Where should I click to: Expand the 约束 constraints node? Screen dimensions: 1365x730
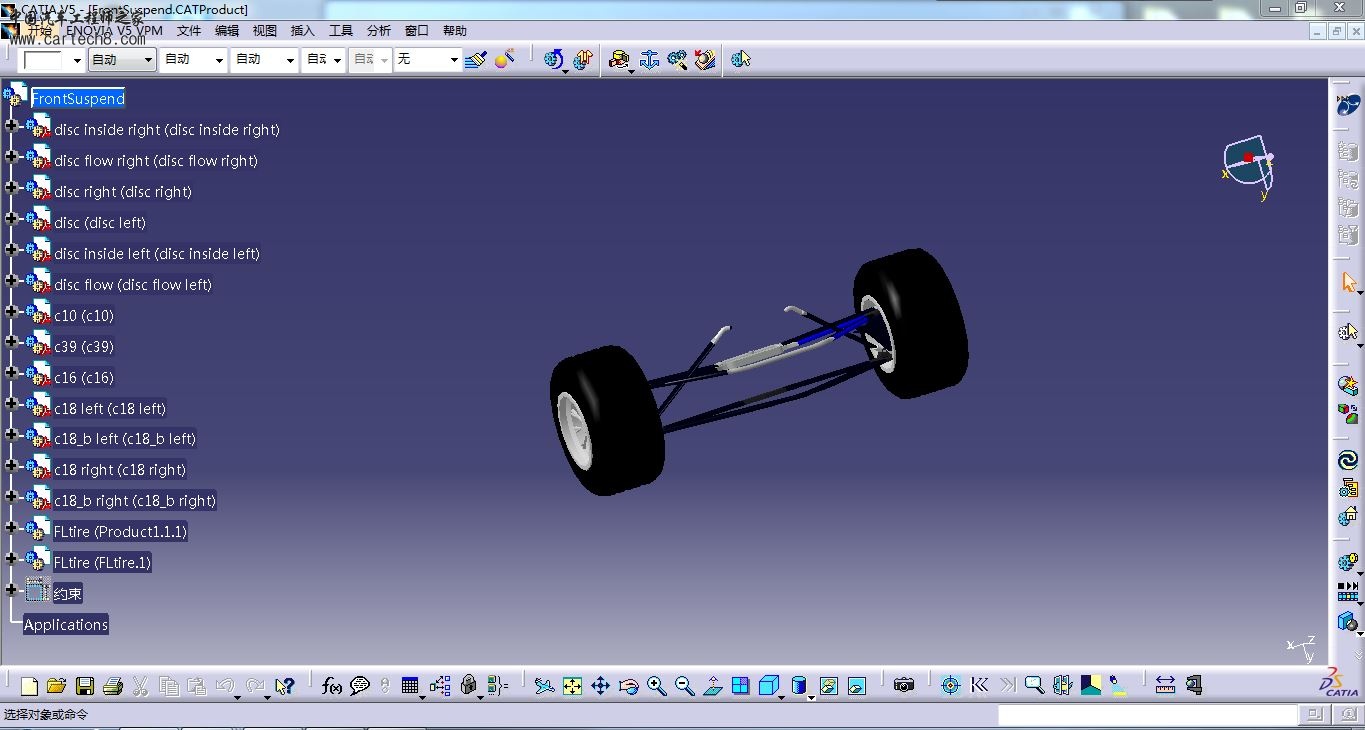click(11, 590)
